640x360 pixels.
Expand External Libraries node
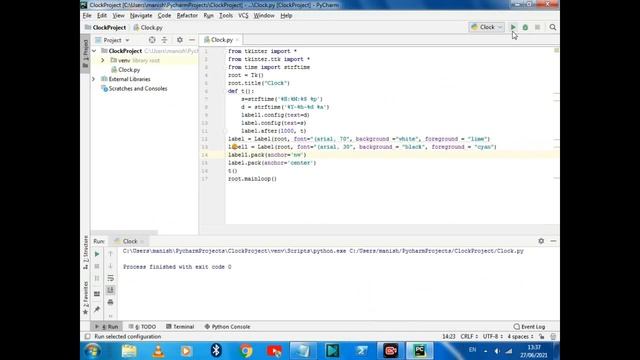pos(93,79)
